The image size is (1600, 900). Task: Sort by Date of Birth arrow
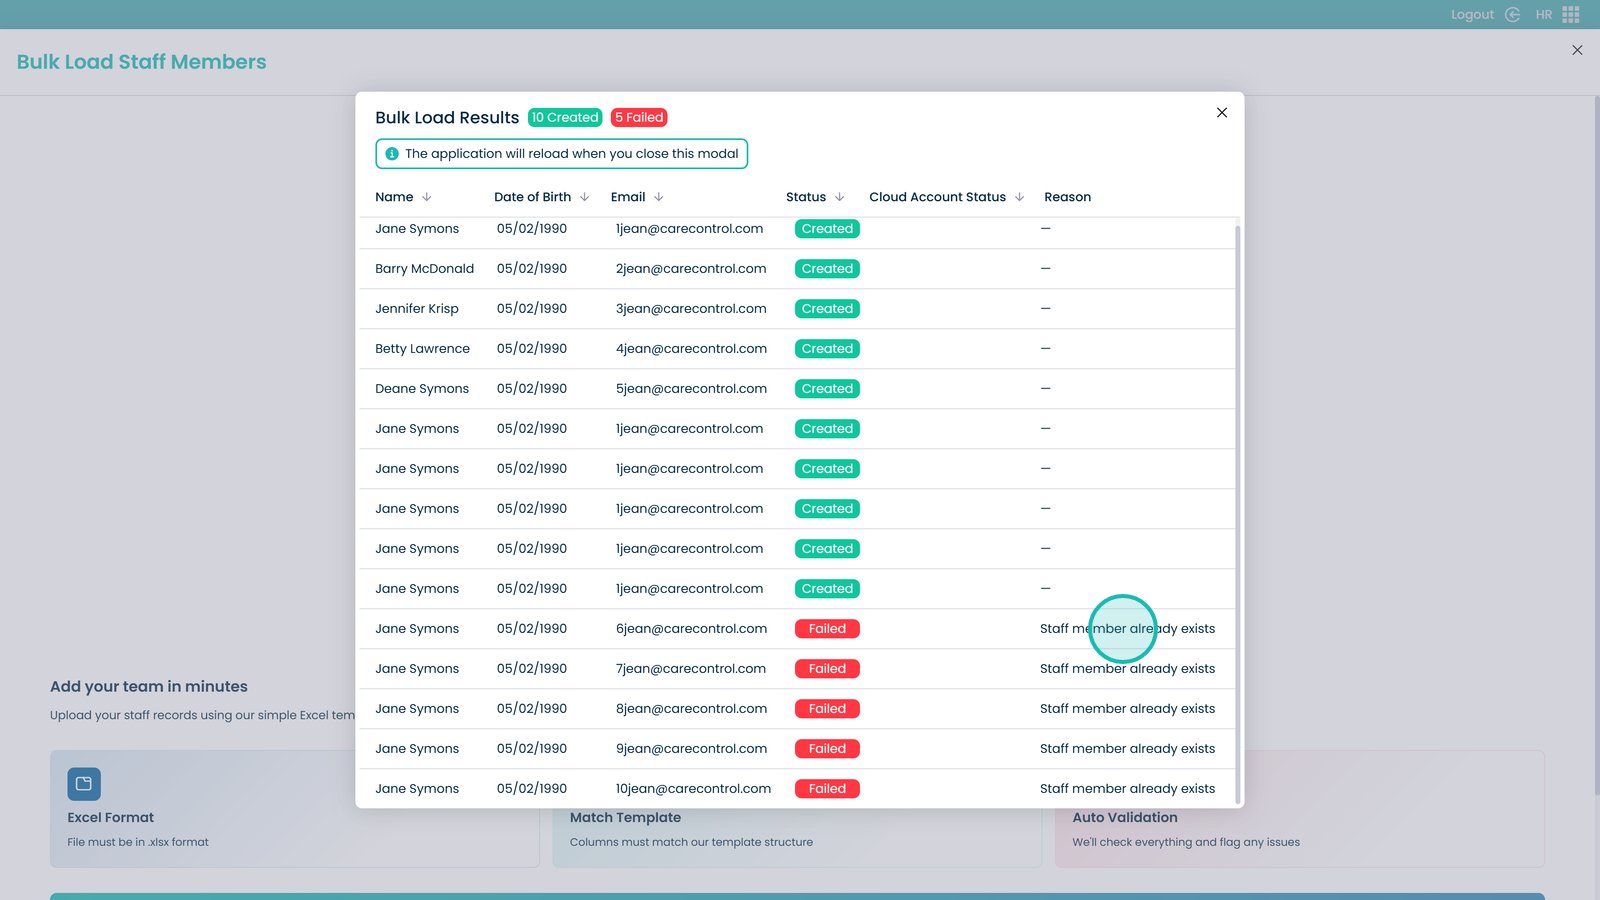(585, 197)
